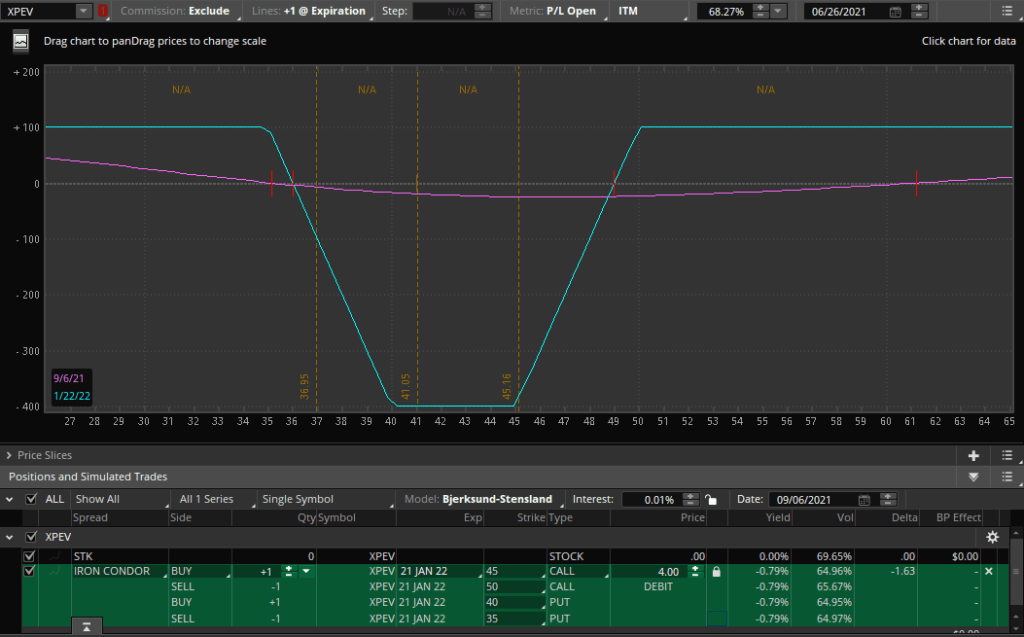Click the unlock icon next to Interest field

(x=710, y=499)
